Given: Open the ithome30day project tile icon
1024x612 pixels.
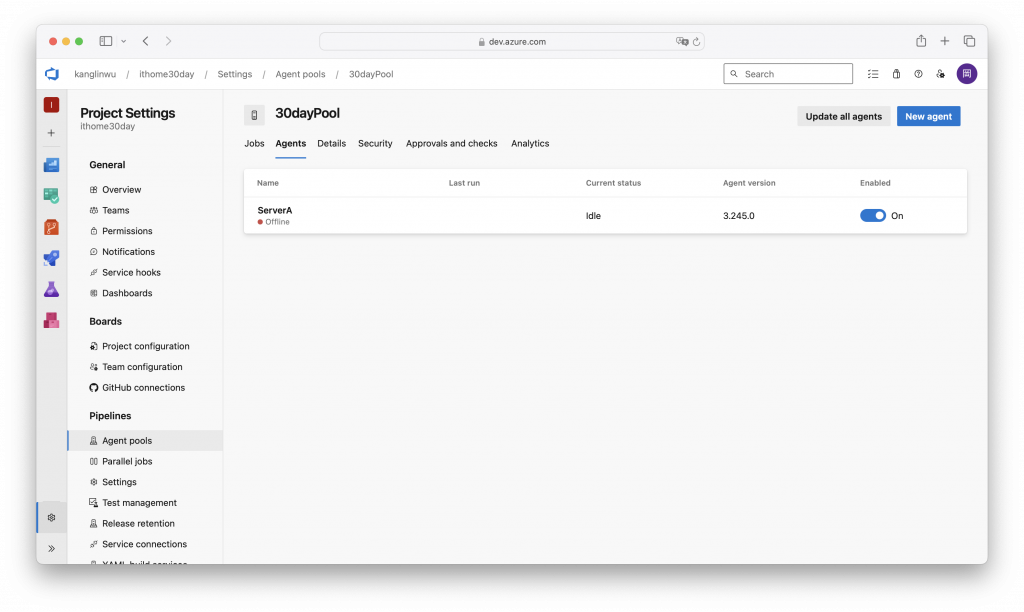Looking at the screenshot, I should click(x=52, y=105).
